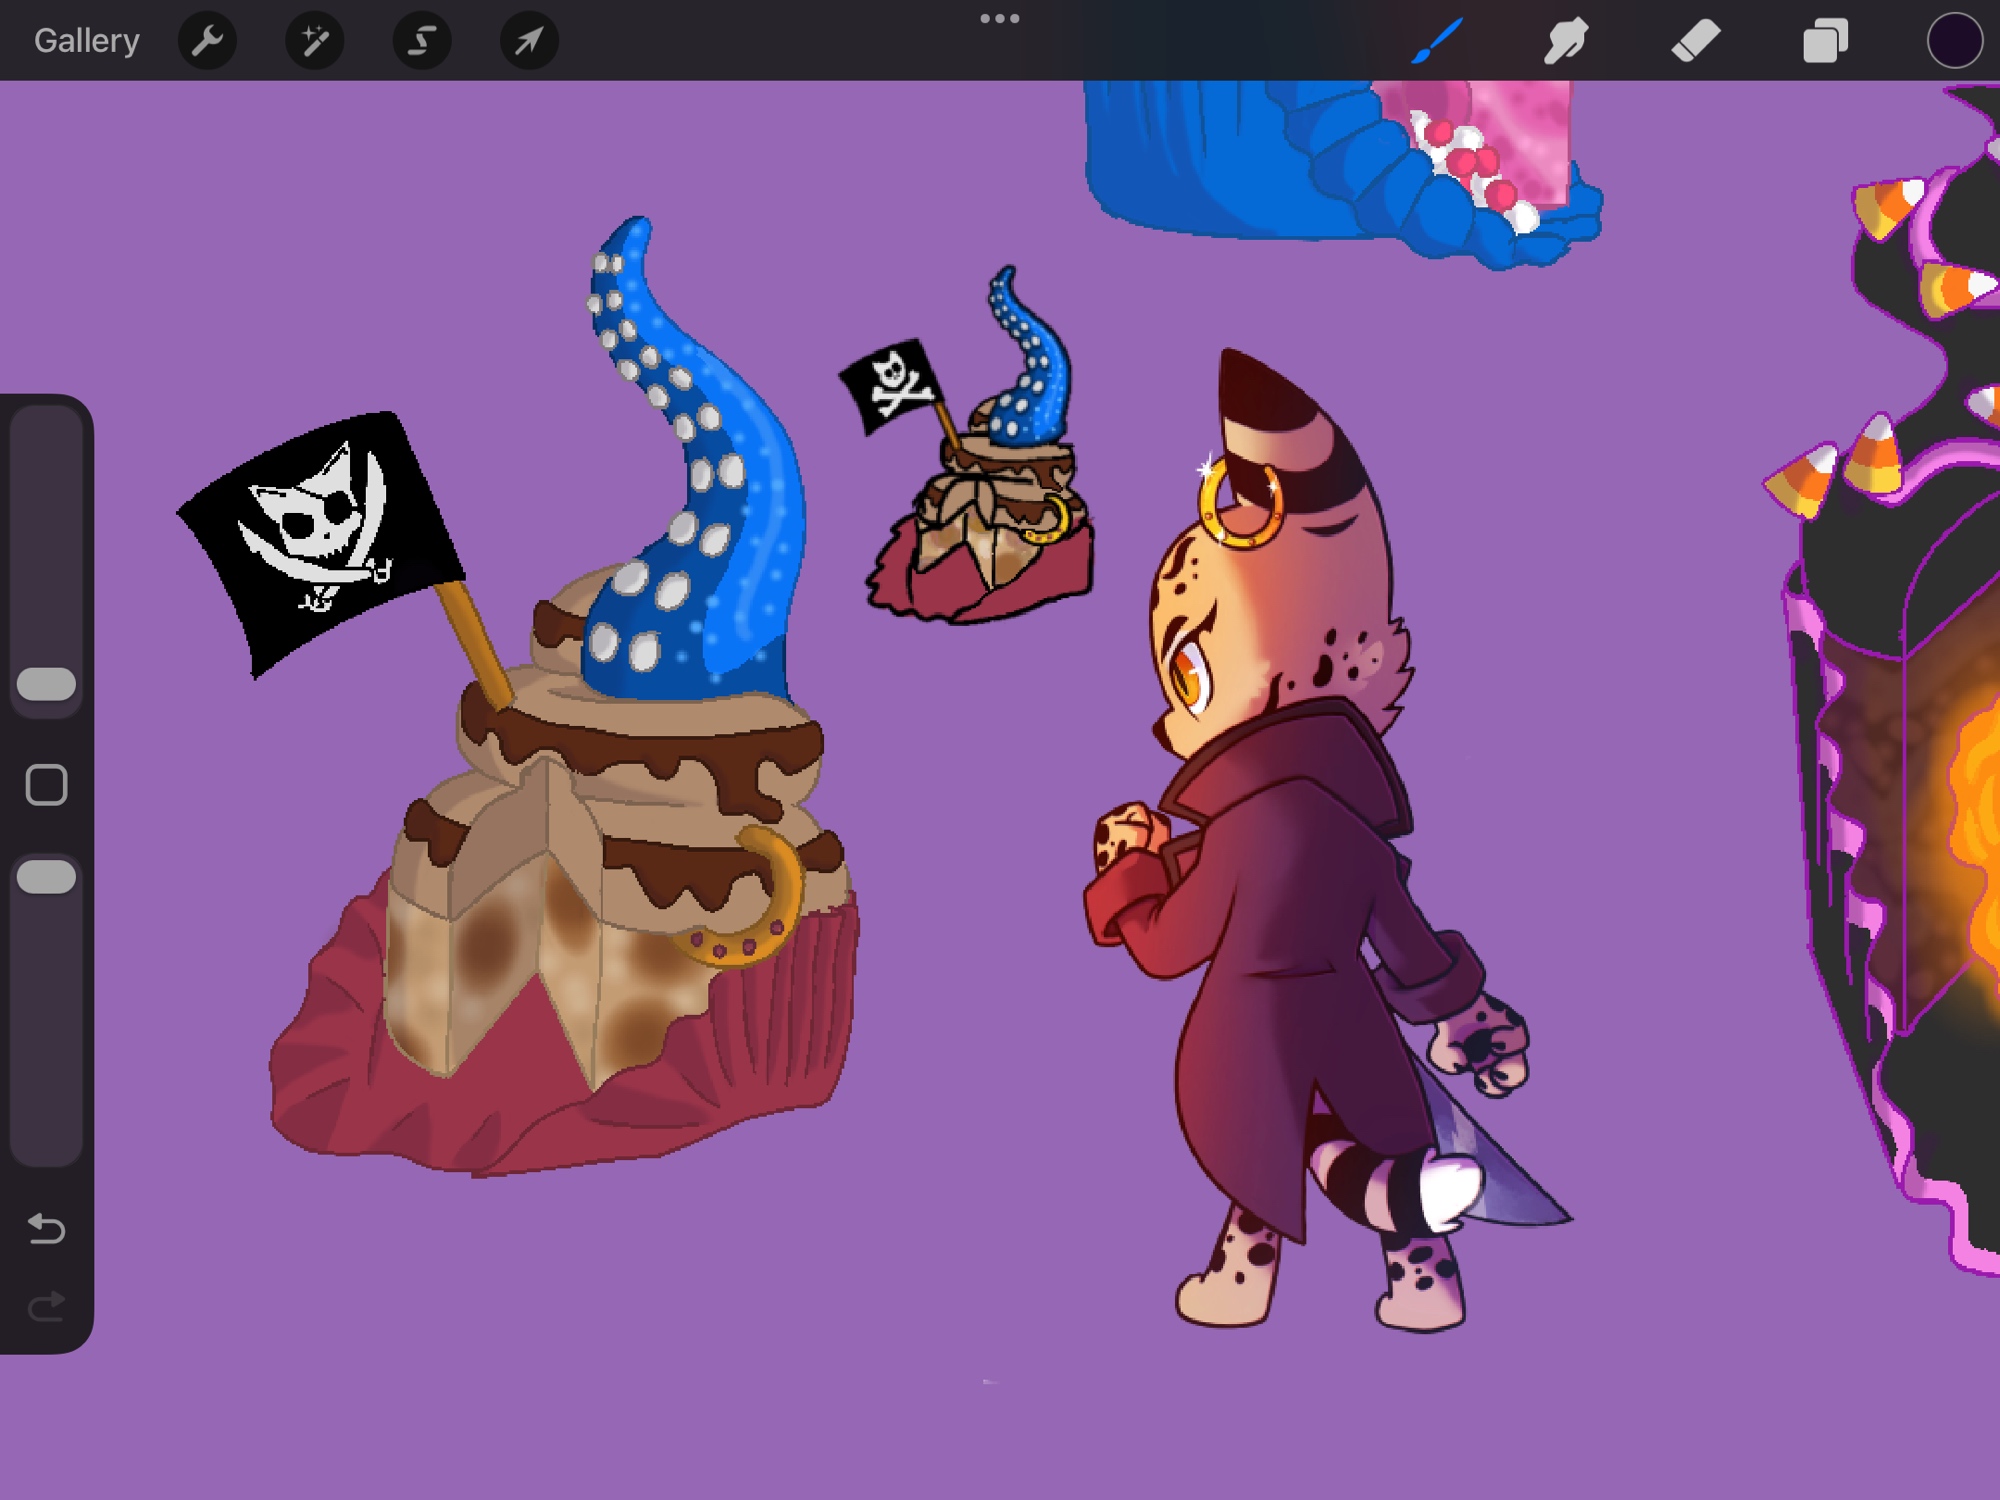2000x1500 pixels.
Task: Select the Eraser tool
Action: pyautogui.click(x=1695, y=41)
